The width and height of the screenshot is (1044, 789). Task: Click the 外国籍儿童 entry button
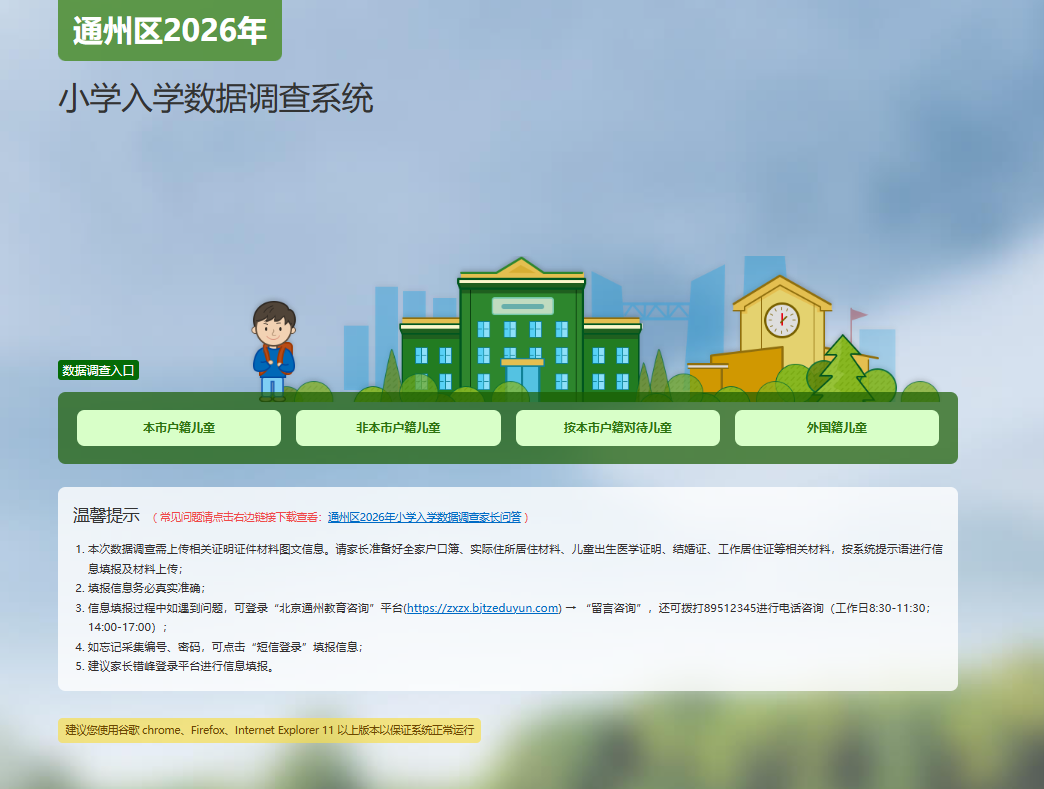tap(836, 428)
